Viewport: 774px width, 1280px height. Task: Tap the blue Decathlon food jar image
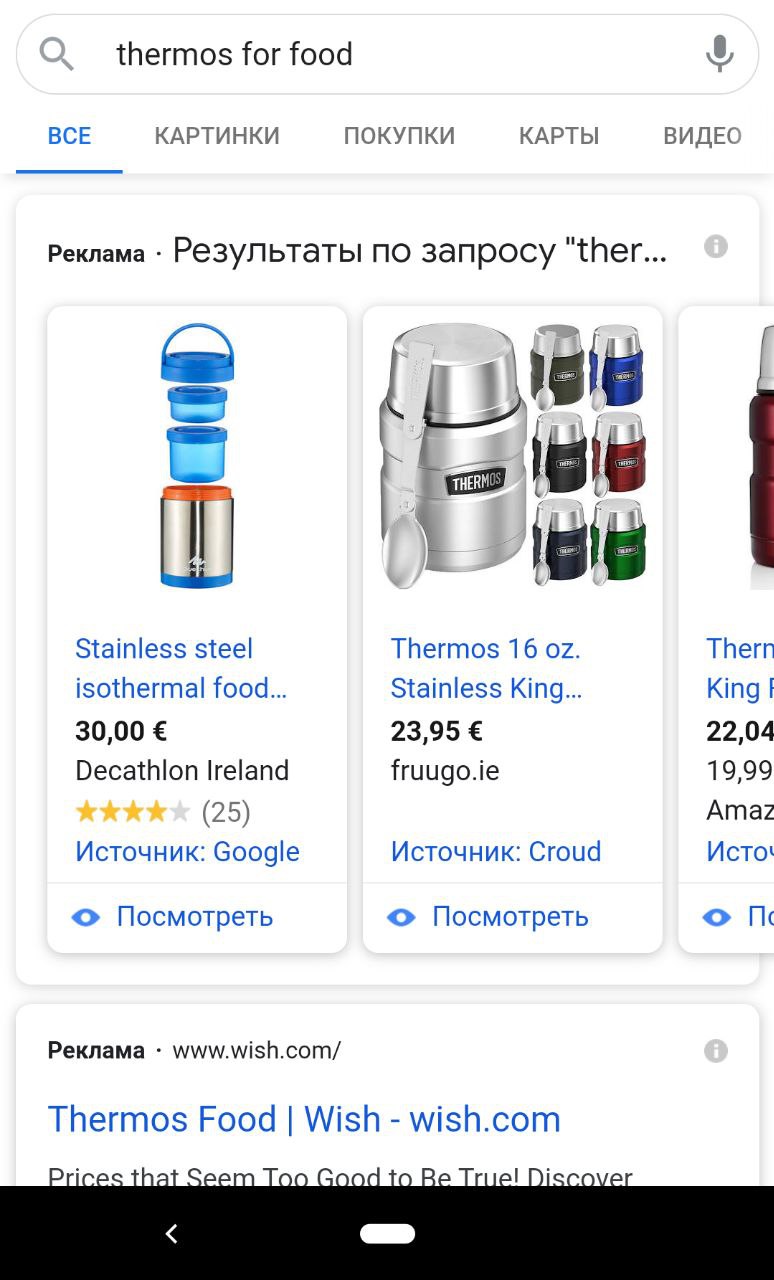[x=197, y=455]
